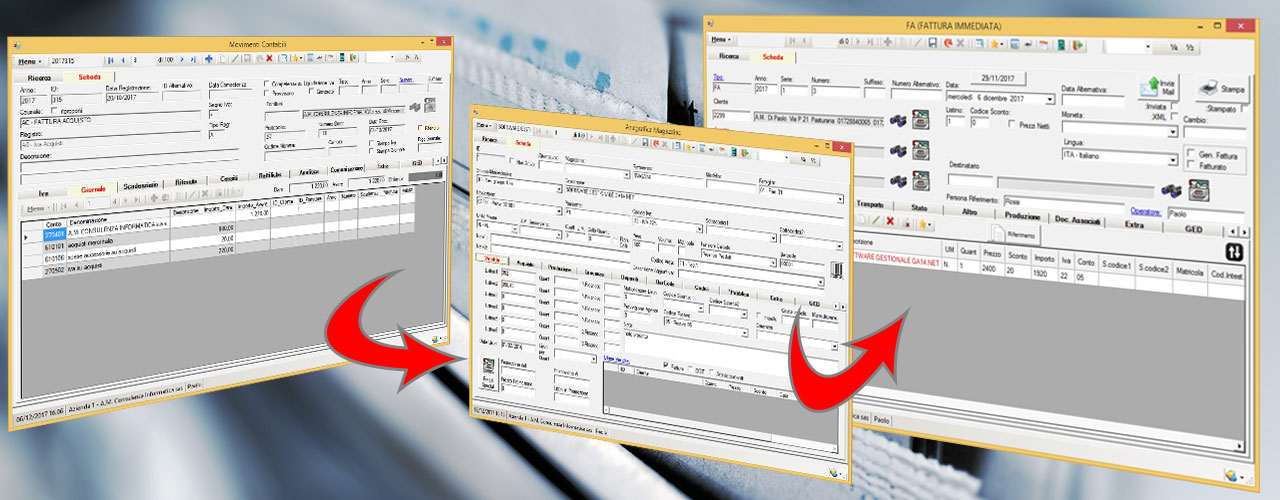The image size is (1280, 500).
Task: Click the Operatore link in FA window
Action: click(x=1145, y=211)
